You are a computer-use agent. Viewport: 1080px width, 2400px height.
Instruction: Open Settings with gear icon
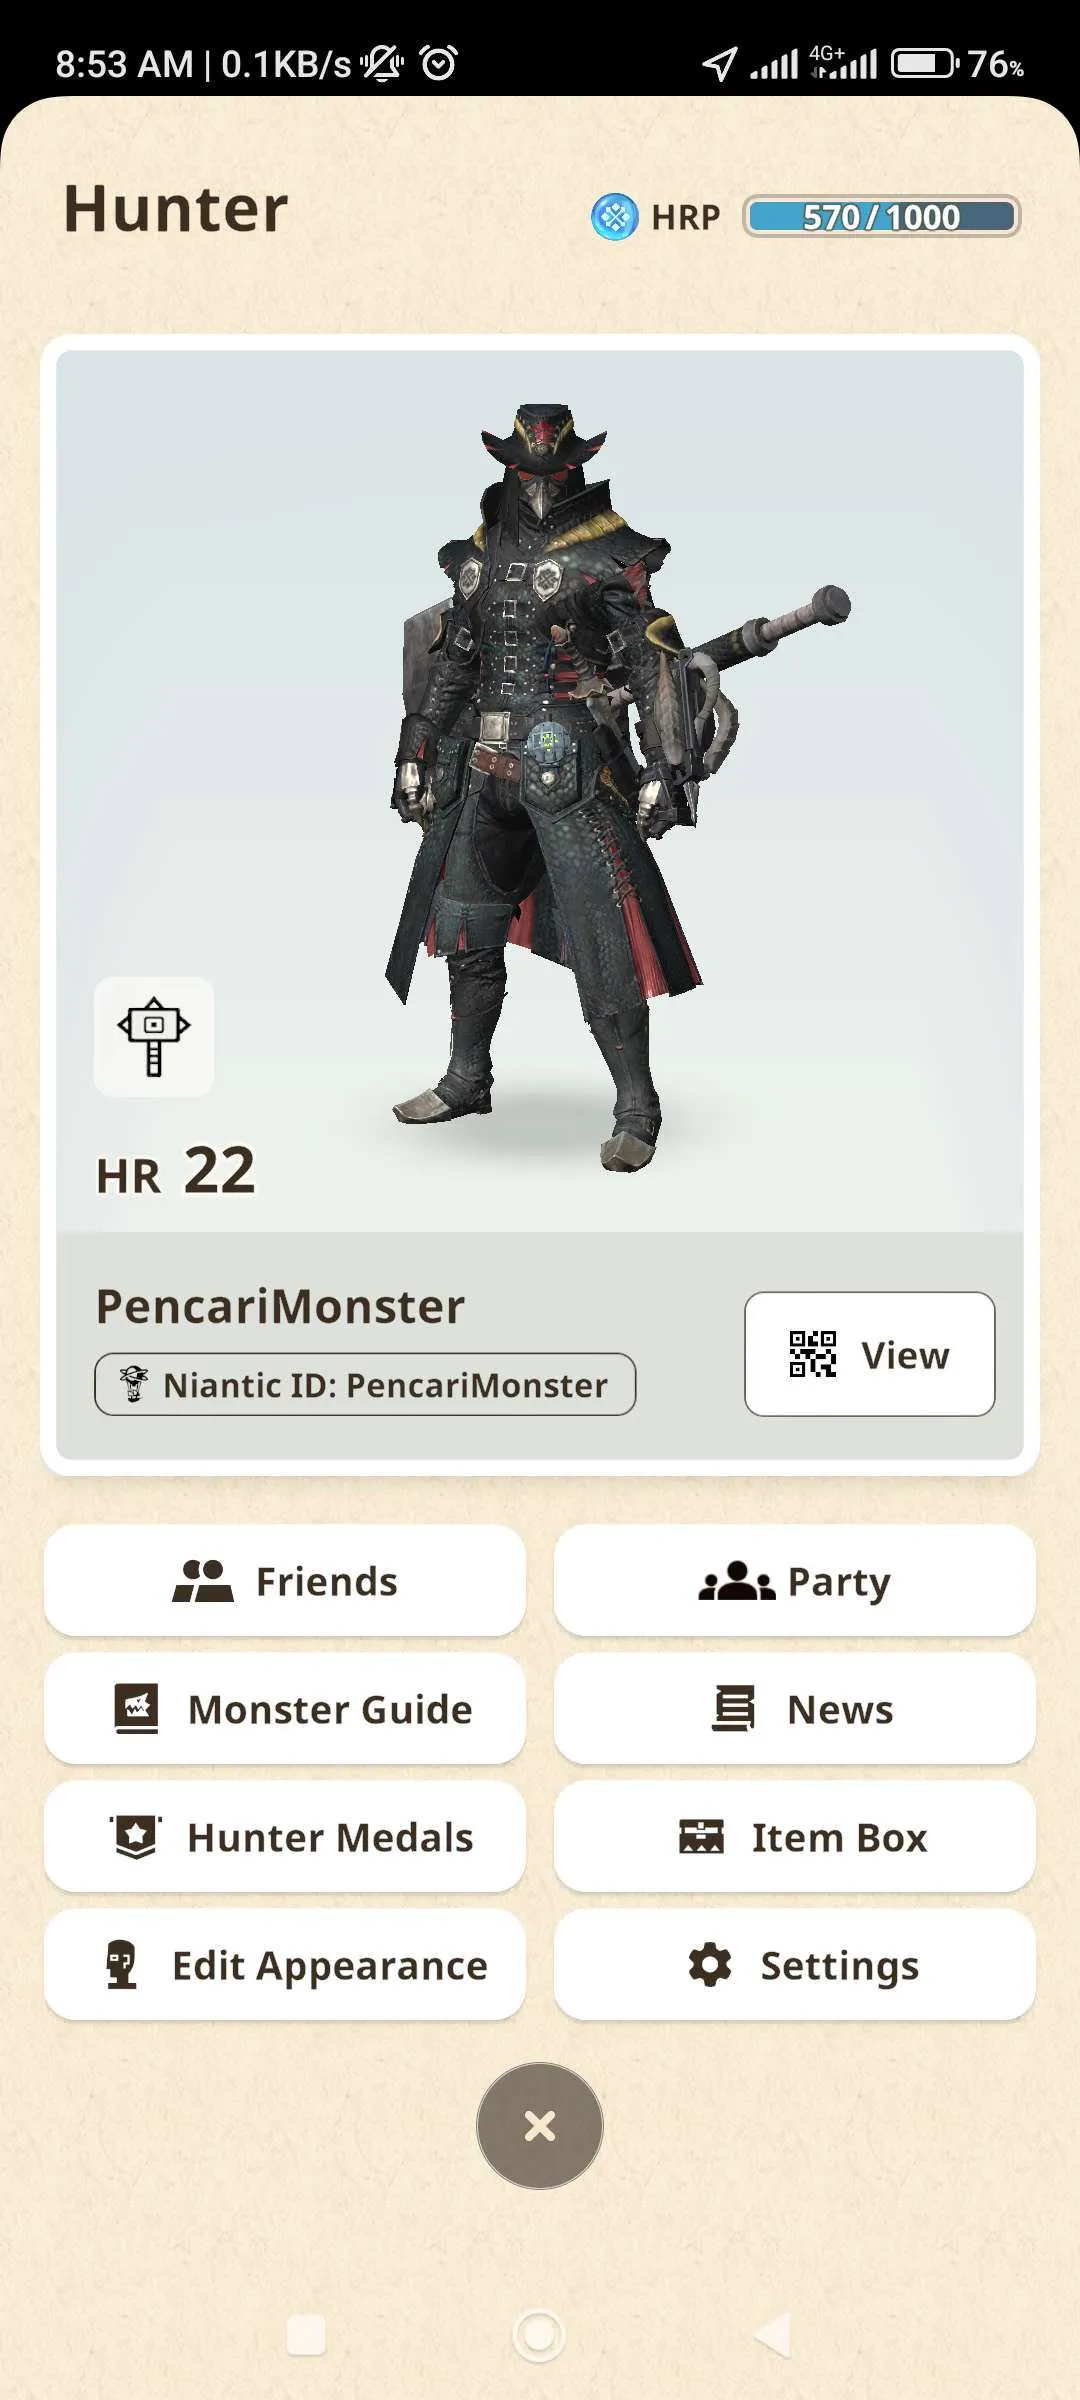click(x=795, y=1965)
